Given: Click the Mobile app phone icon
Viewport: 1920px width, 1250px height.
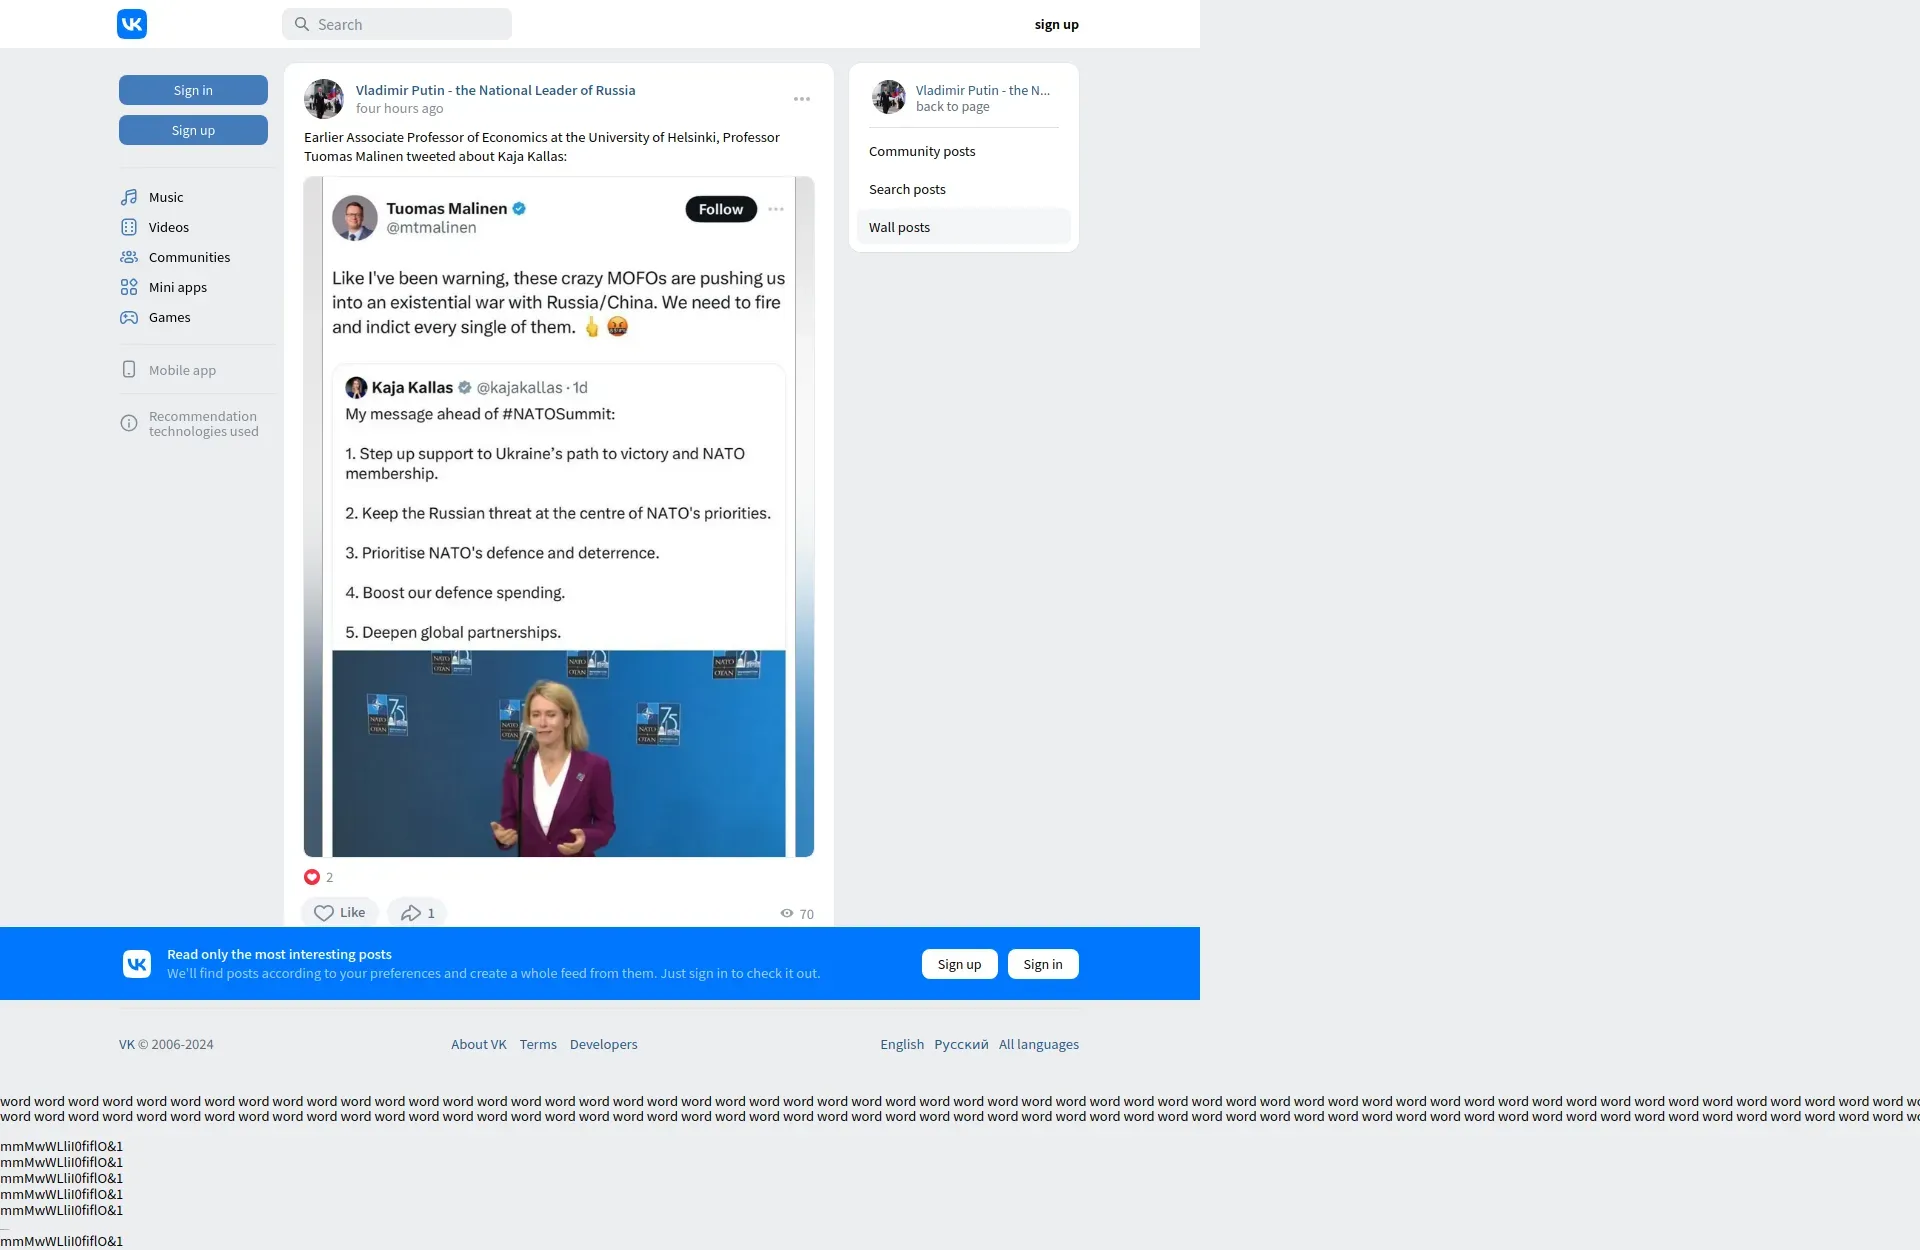Looking at the screenshot, I should pyautogui.click(x=129, y=370).
